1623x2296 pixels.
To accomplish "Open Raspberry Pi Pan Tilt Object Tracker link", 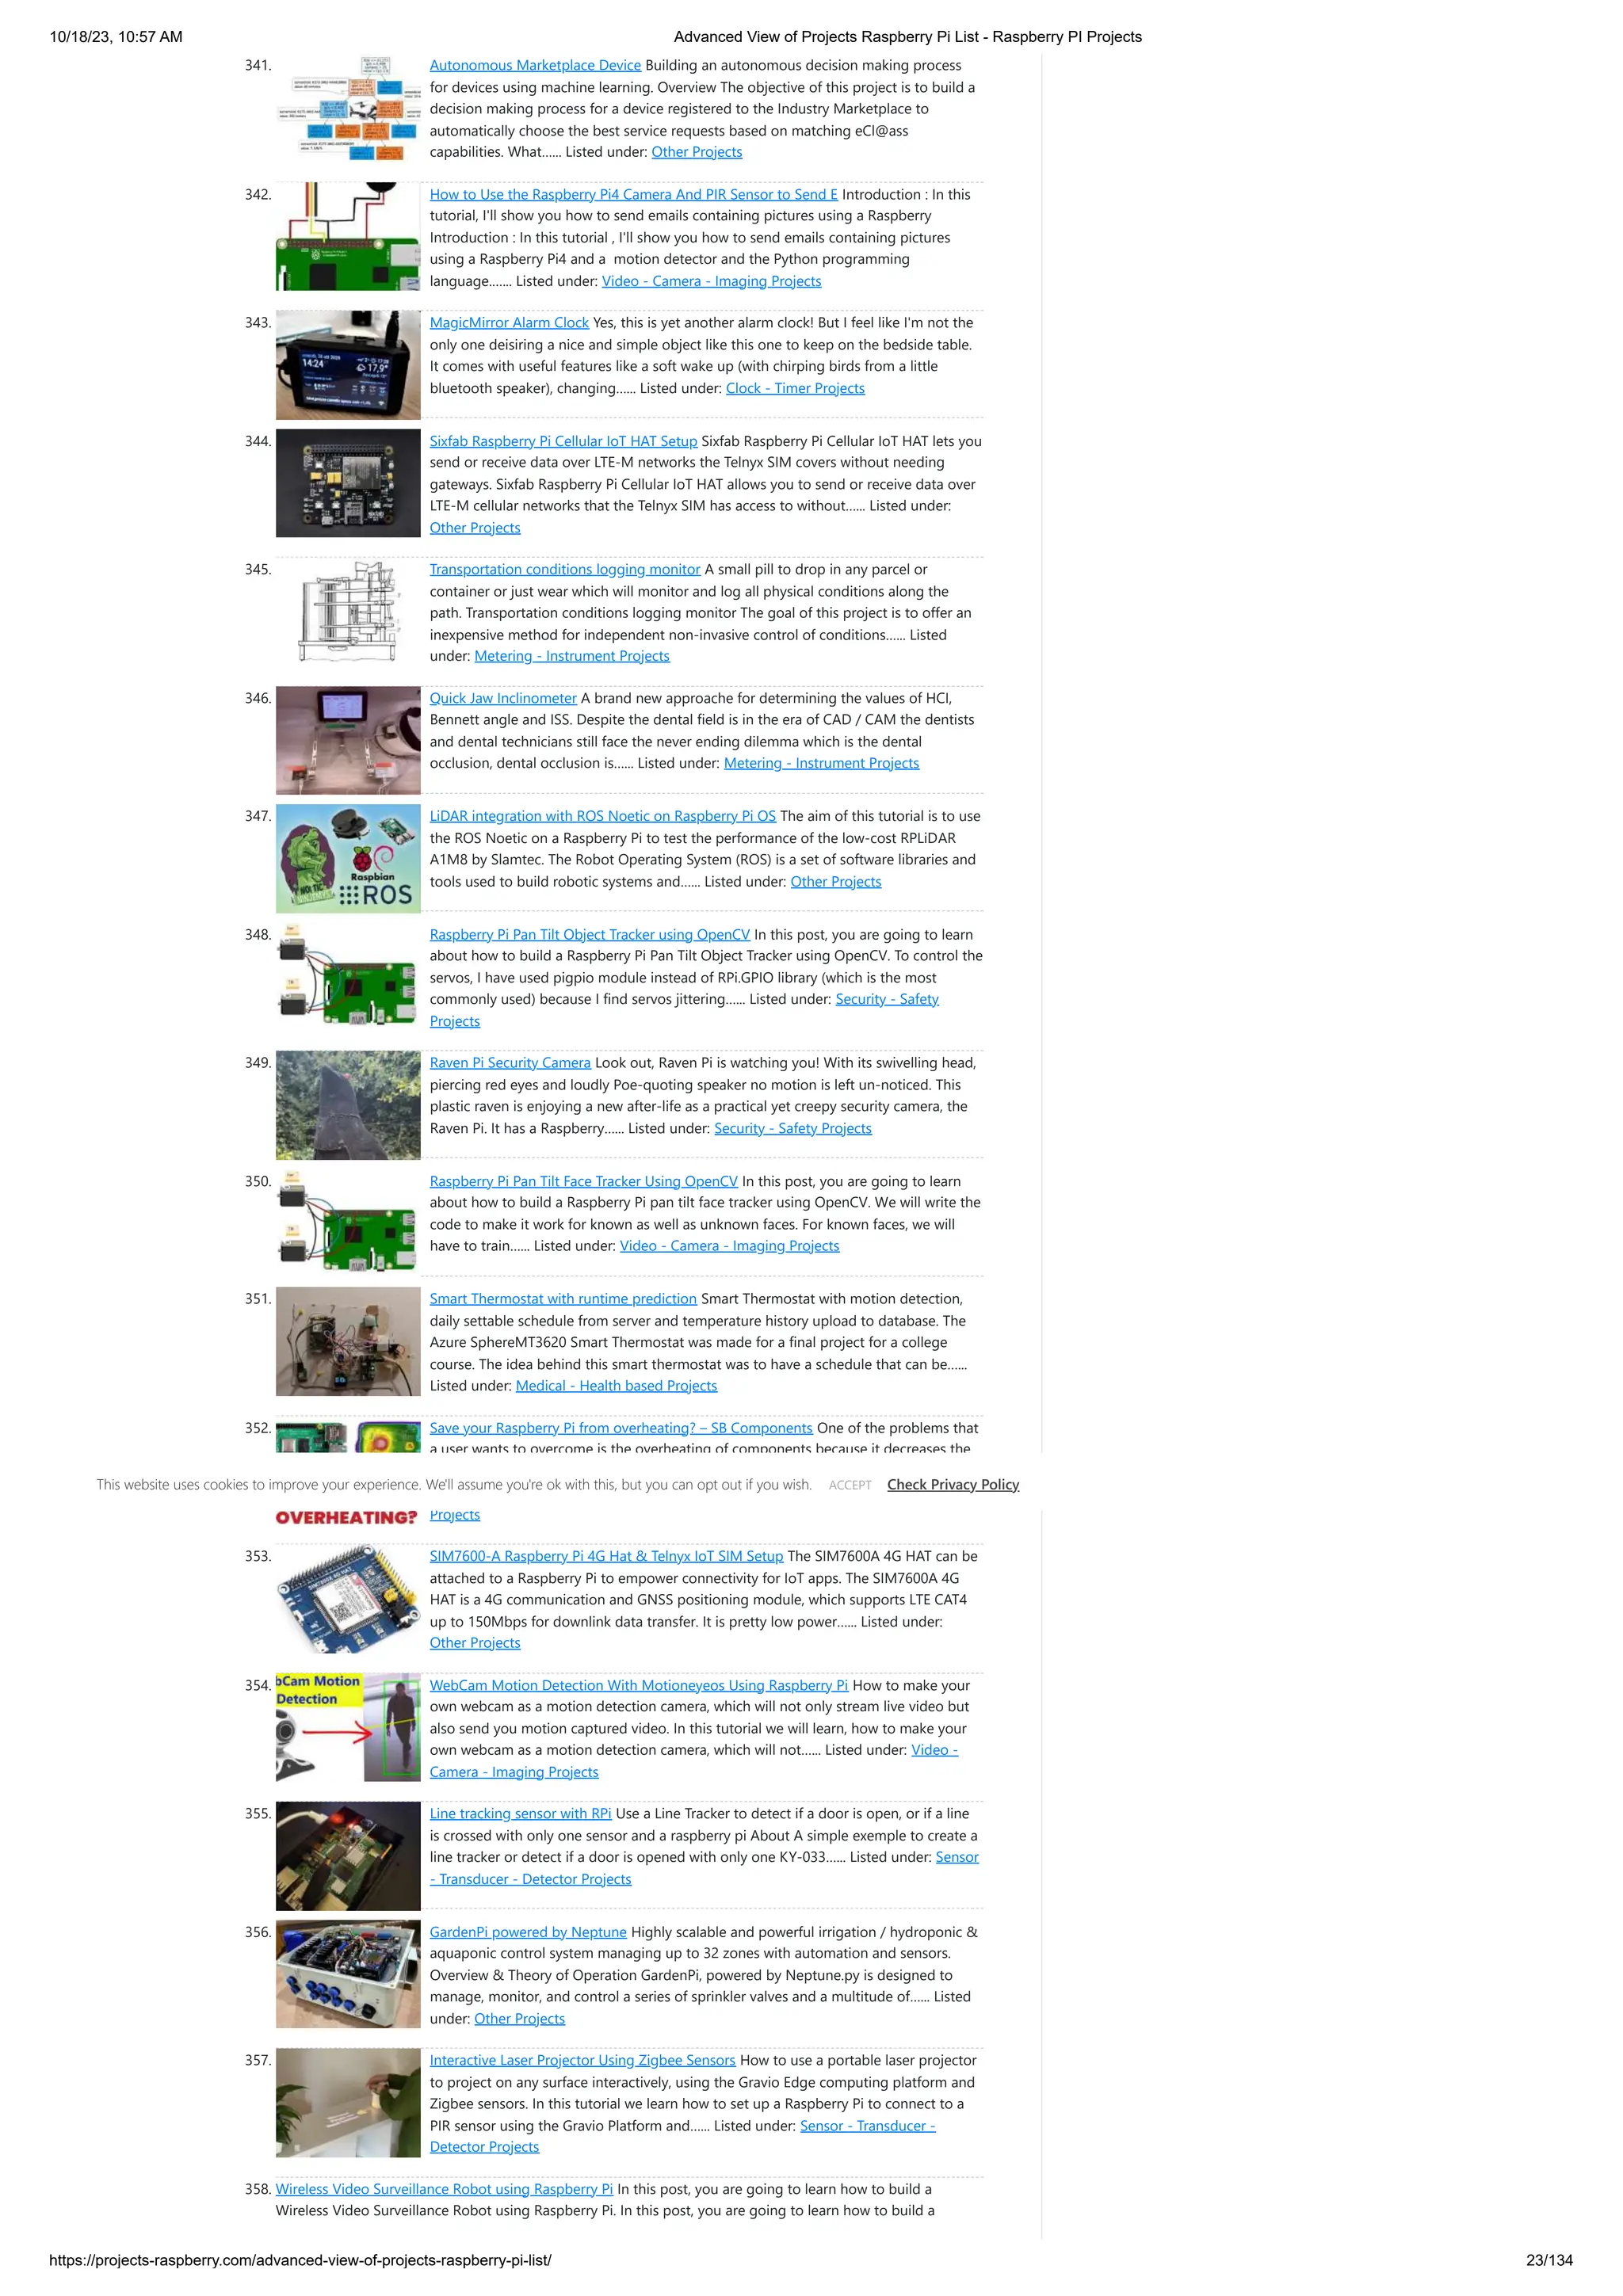I will pos(590,934).
